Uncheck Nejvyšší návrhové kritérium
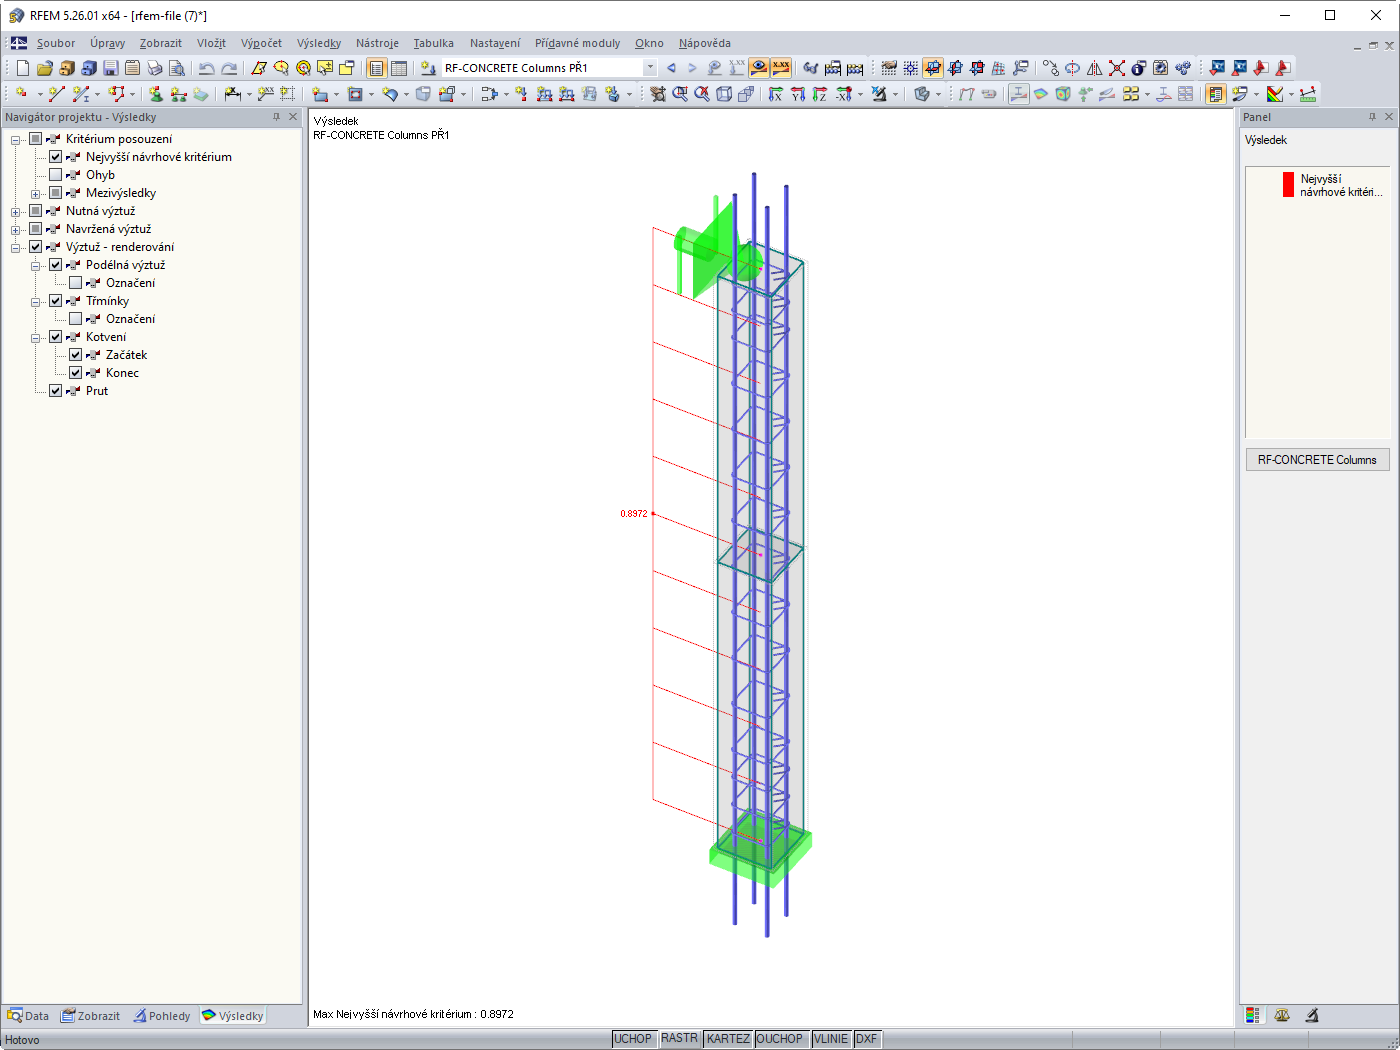Viewport: 1400px width, 1050px height. click(56, 157)
